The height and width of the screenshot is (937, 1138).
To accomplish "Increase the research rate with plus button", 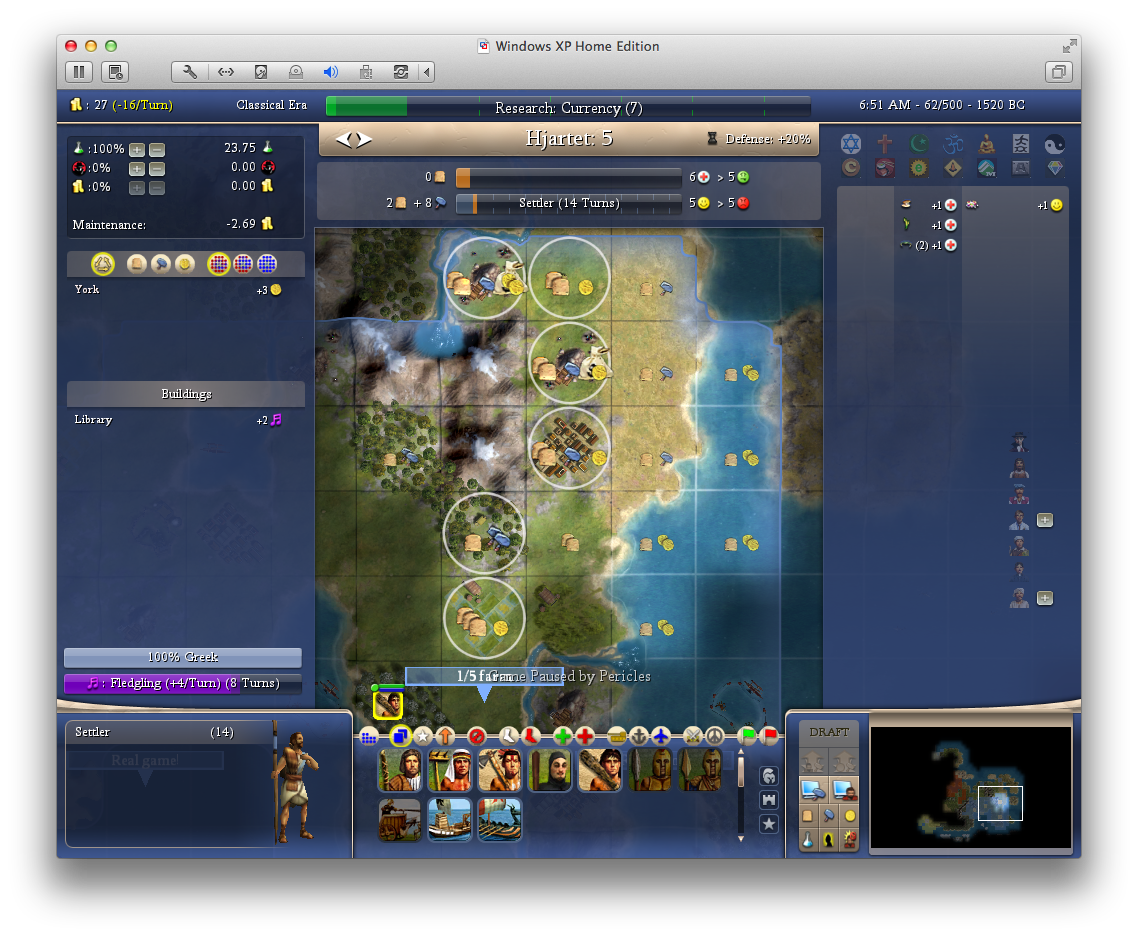I will [136, 150].
